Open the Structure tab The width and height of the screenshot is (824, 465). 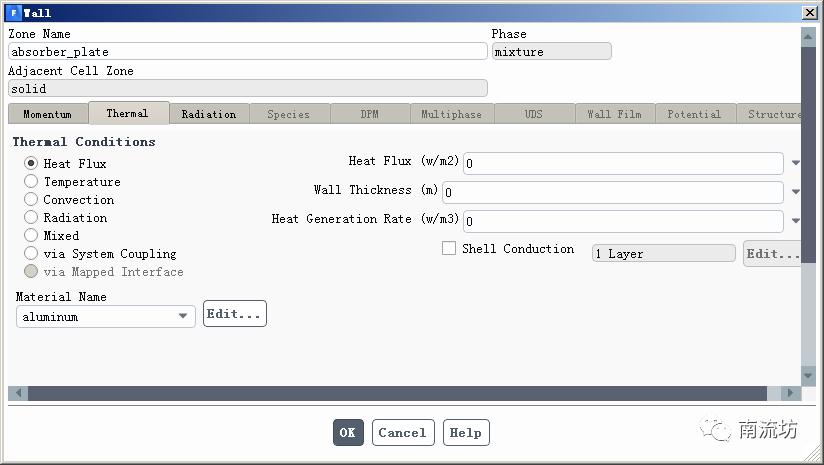coord(769,114)
